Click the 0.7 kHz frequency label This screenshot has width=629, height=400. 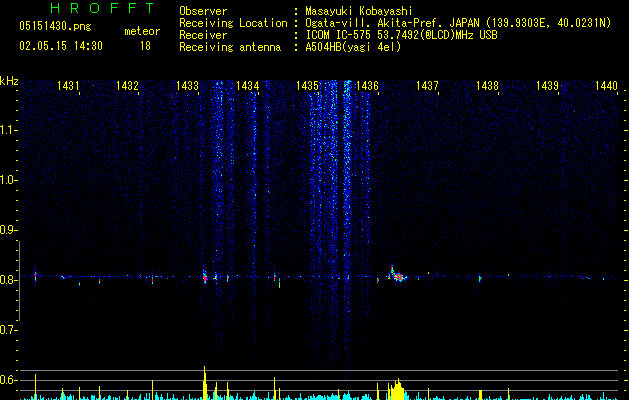click(x=8, y=330)
